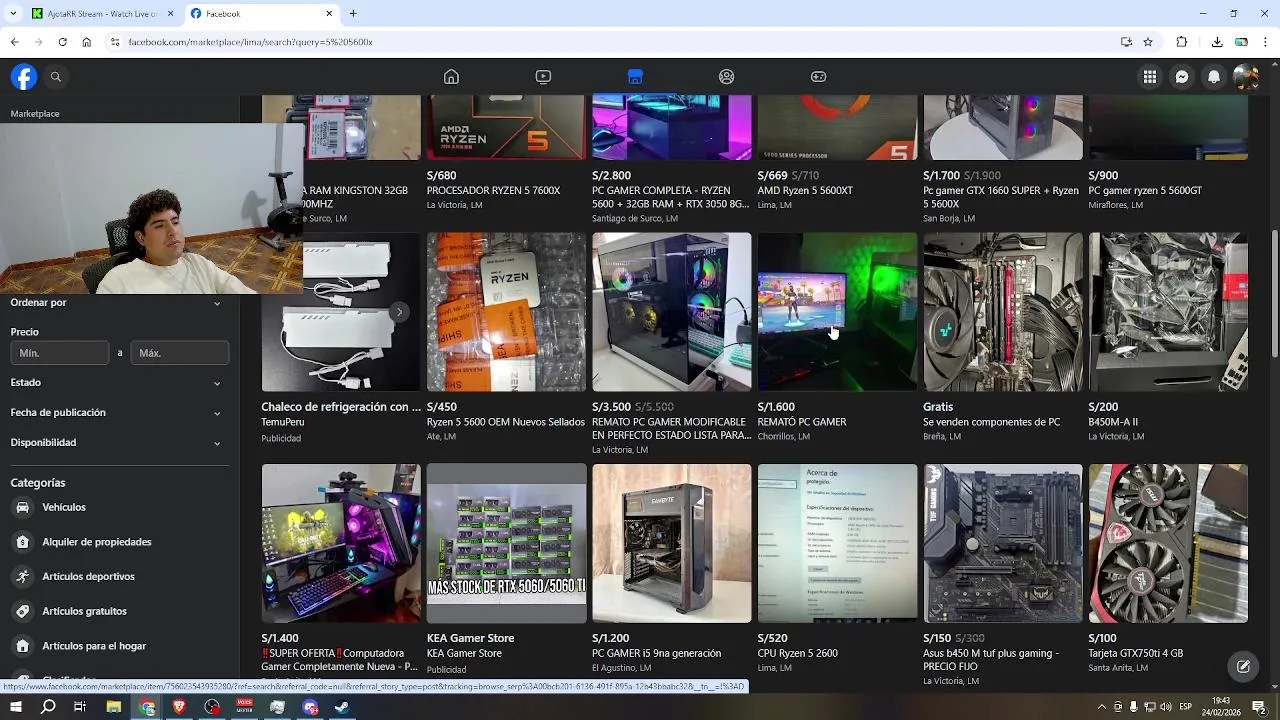Open REMATO PC GAMER S/1.600 listing
The width and height of the screenshot is (1280, 720).
[x=837, y=335]
